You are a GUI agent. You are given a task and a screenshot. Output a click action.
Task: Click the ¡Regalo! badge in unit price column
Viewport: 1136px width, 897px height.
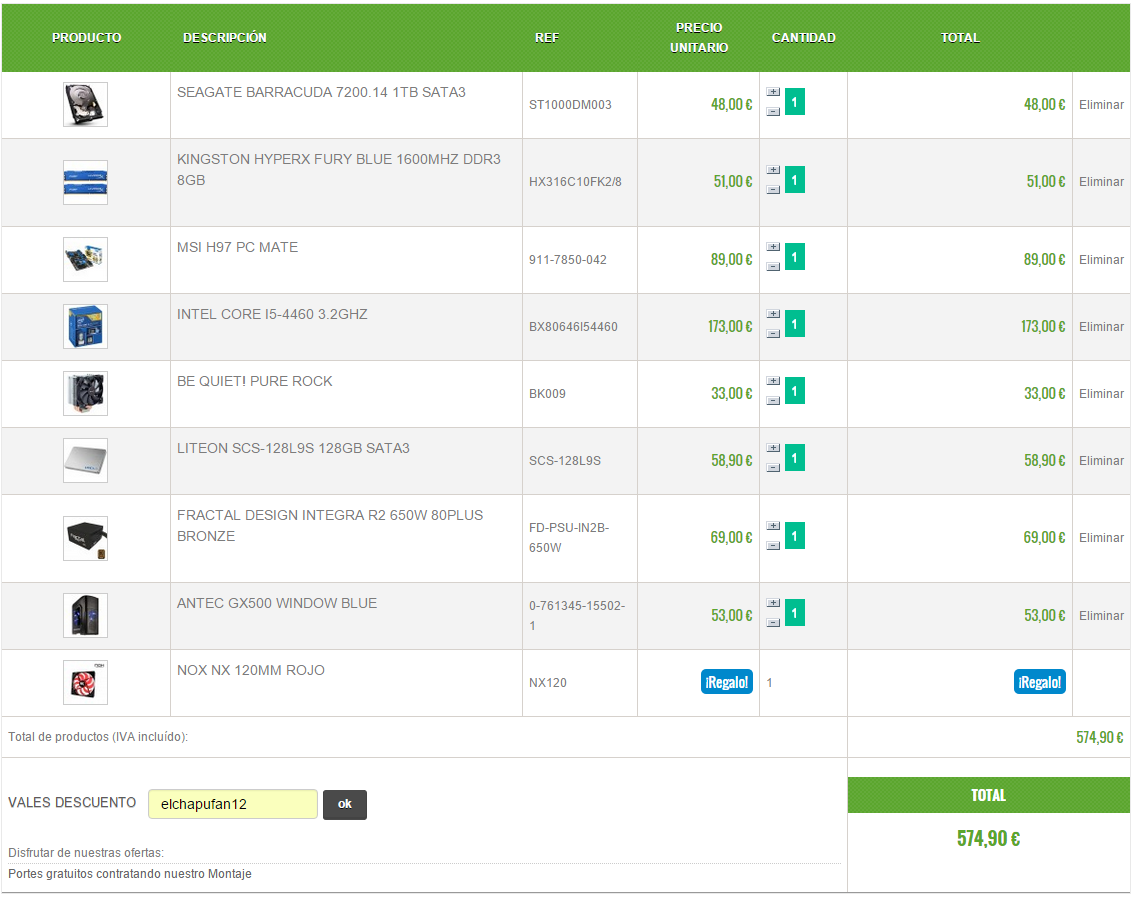pyautogui.click(x=727, y=682)
